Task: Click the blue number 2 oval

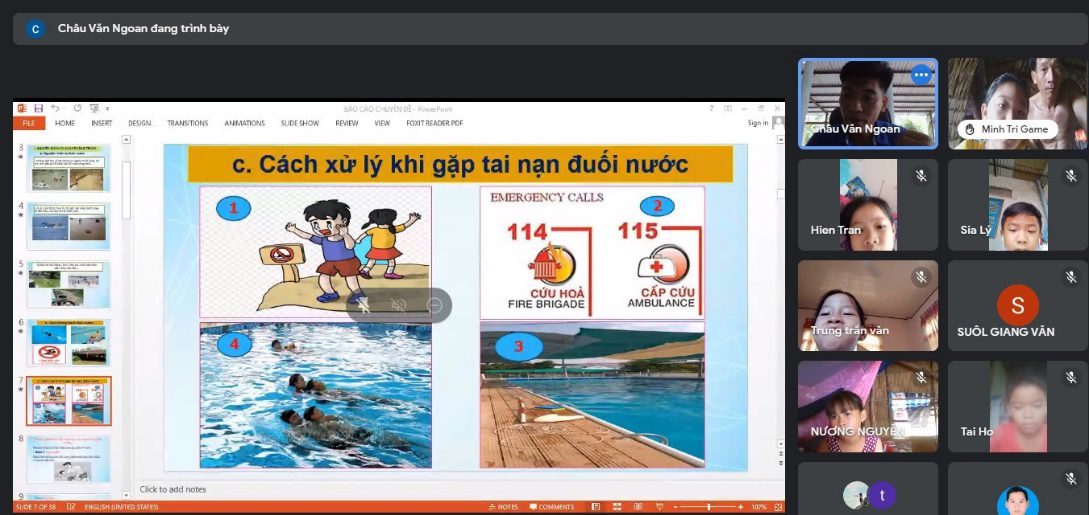Action: [657, 206]
